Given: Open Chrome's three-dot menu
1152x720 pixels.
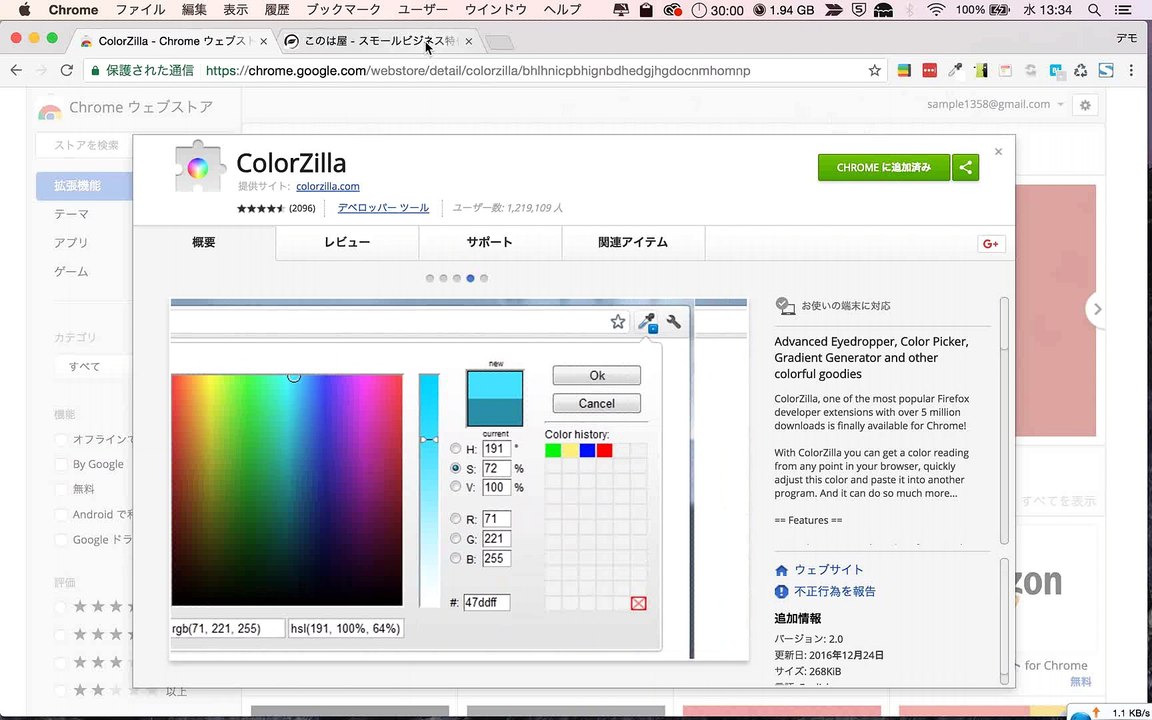Looking at the screenshot, I should pos(1132,71).
